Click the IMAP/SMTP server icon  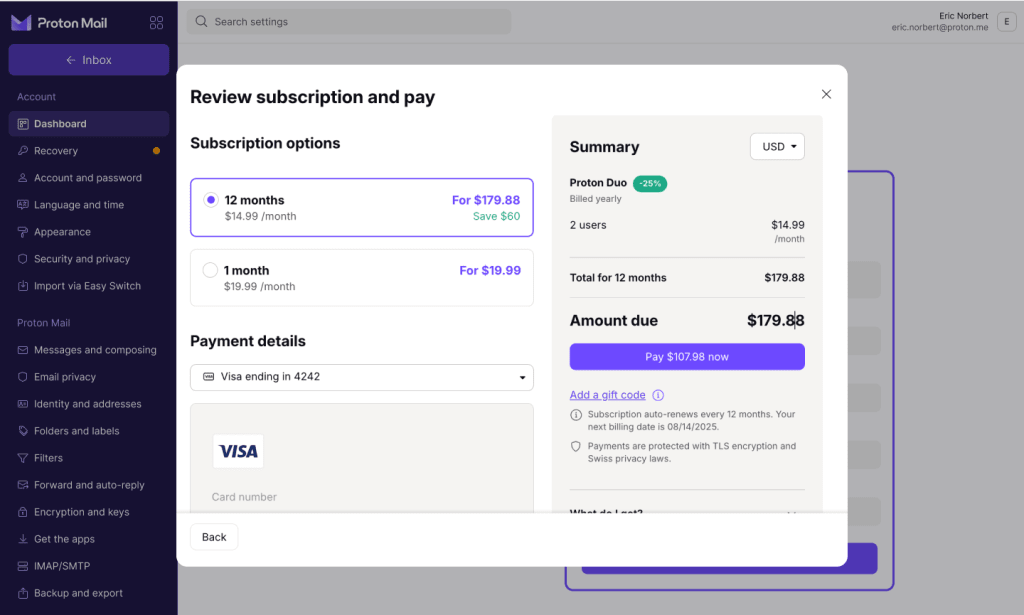click(23, 566)
